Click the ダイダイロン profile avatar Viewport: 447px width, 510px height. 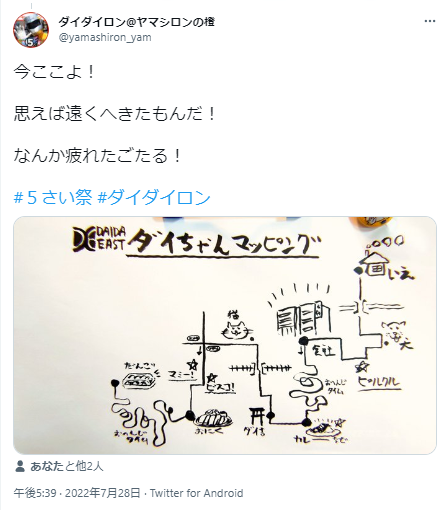click(x=31, y=30)
